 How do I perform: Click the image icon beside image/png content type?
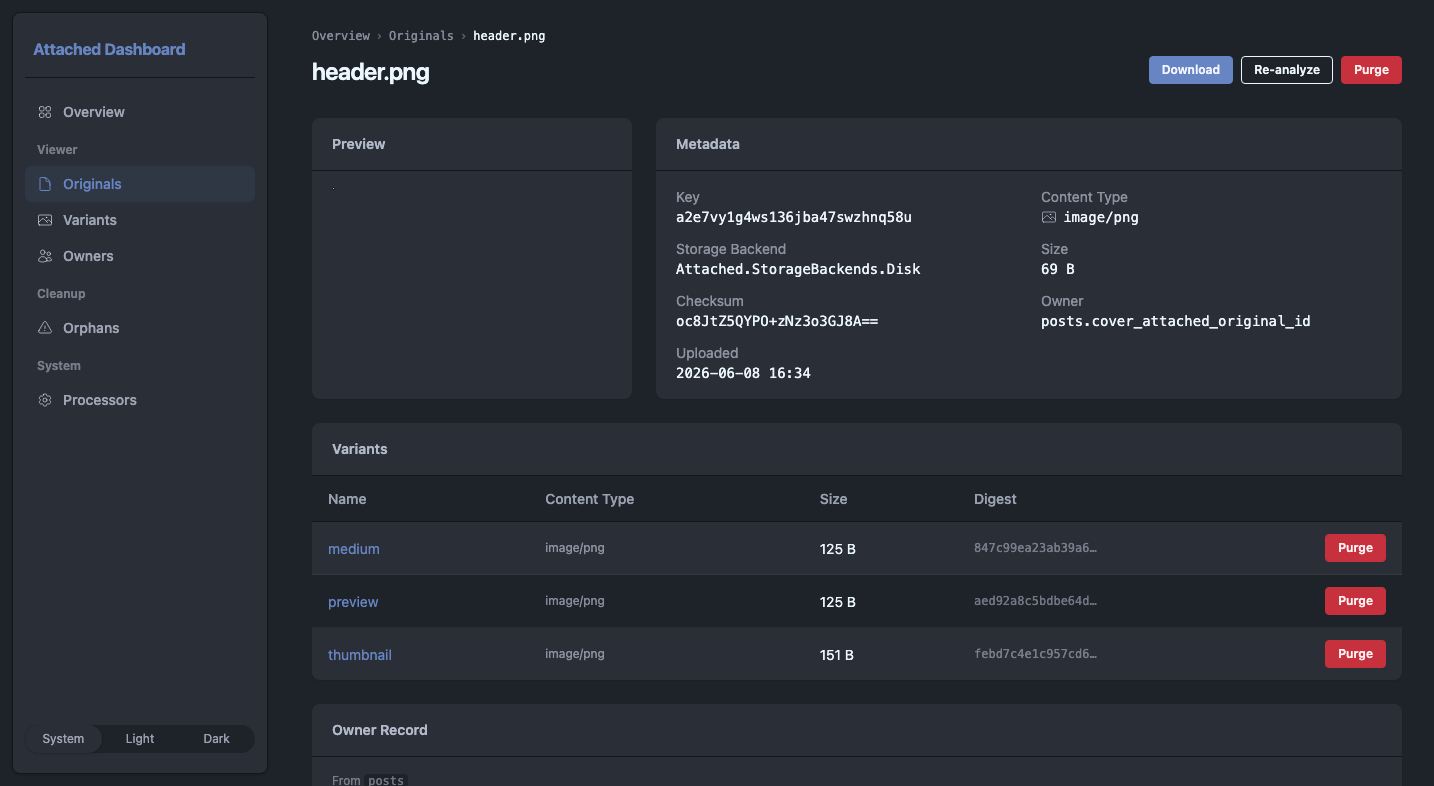click(1049, 217)
